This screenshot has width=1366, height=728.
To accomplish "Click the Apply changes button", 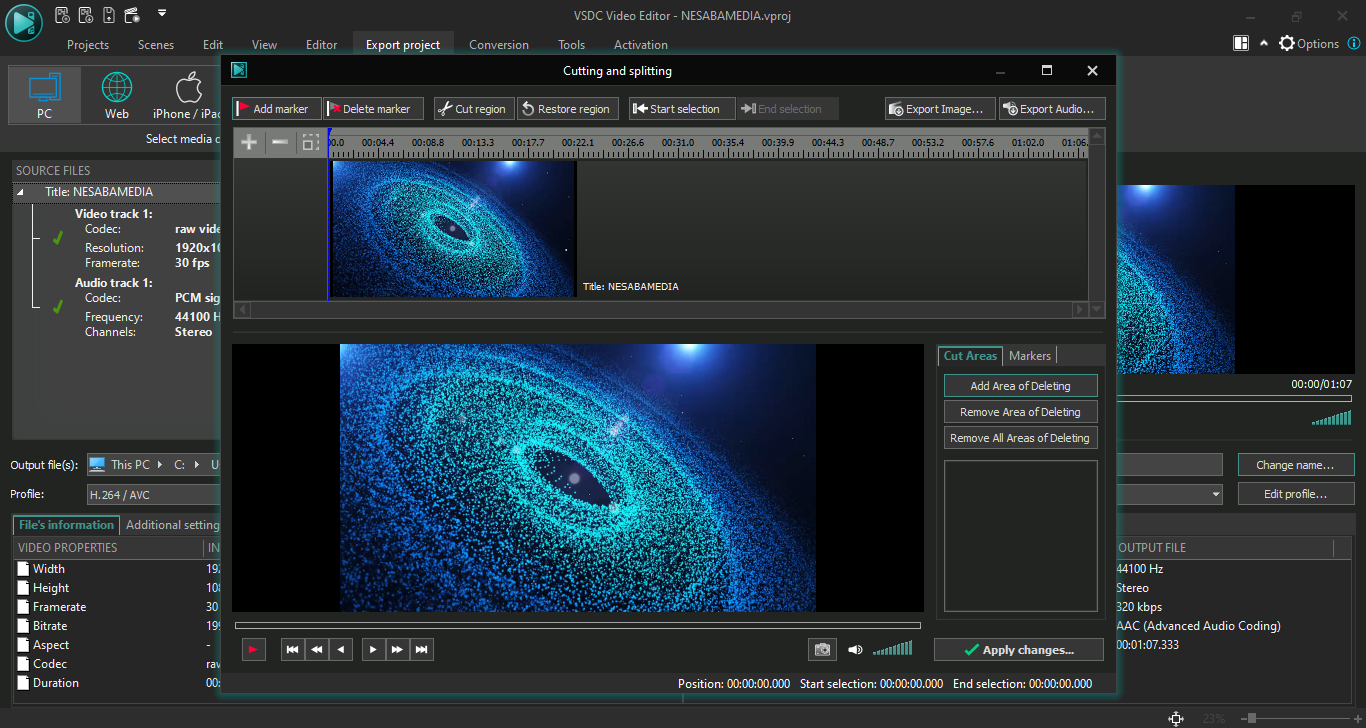I will (1018, 650).
